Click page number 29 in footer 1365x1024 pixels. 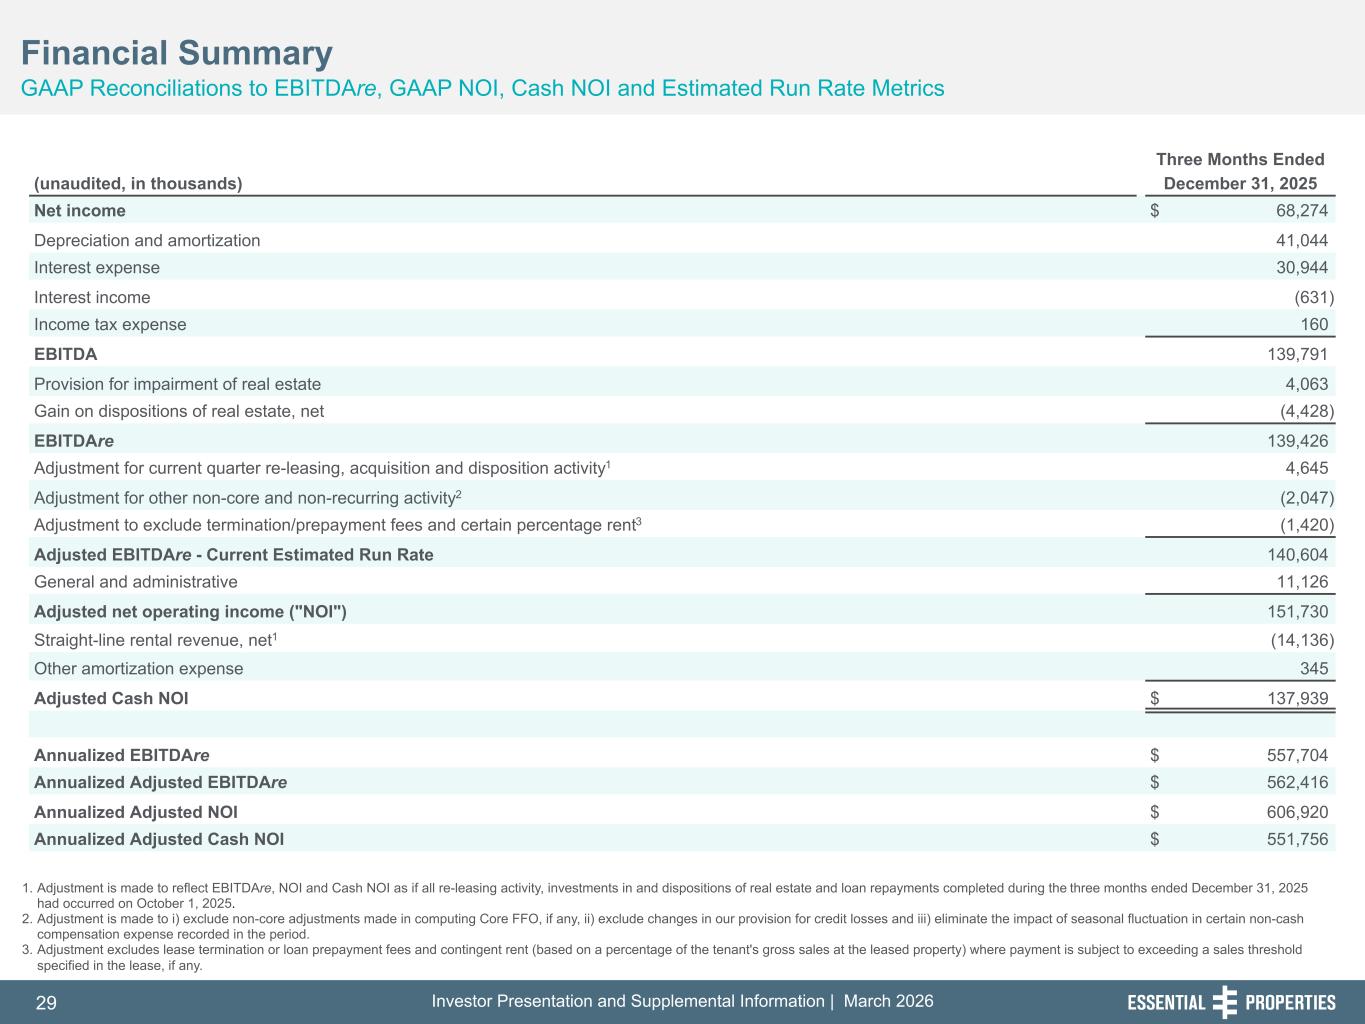pos(46,1003)
